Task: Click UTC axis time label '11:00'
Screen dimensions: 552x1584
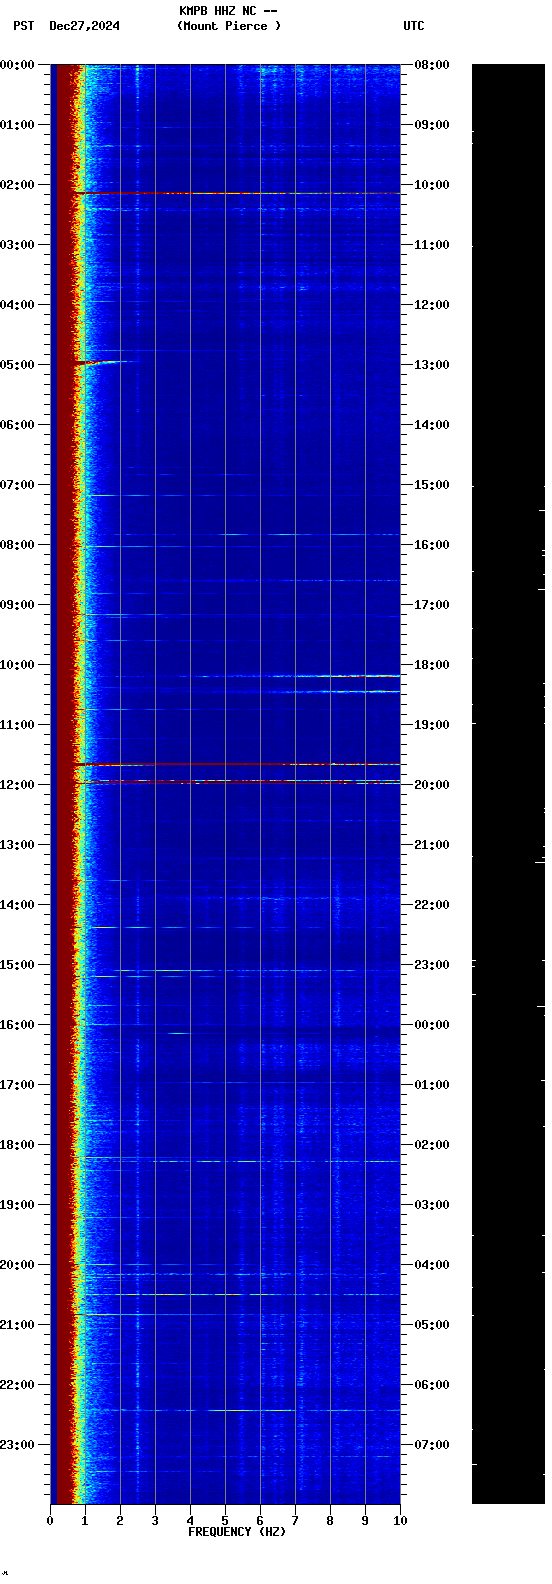Action: click(432, 245)
